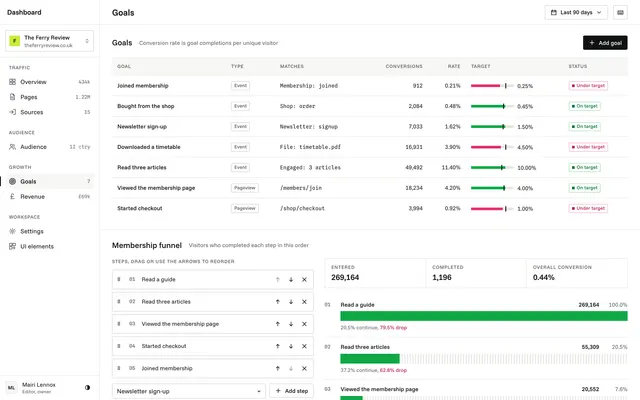Image resolution: width=640 pixels, height=400 pixels.
Task: Move 'Joined membership' funnel step up
Action: click(278, 368)
